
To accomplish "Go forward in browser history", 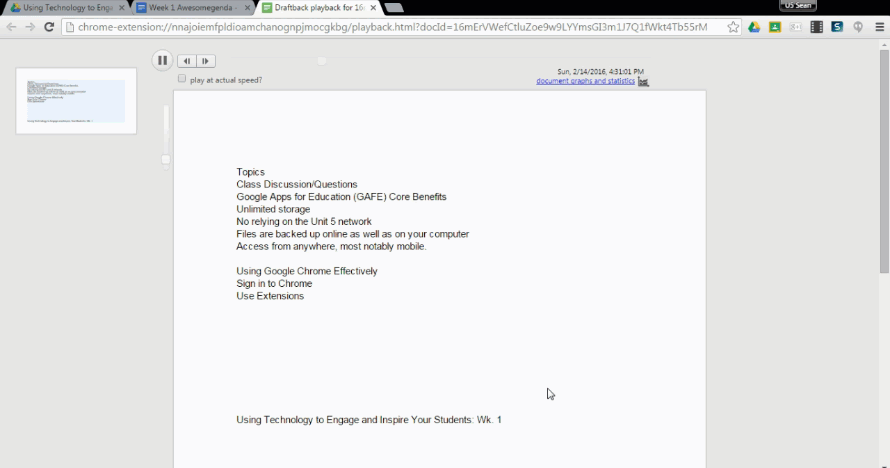I will click(30, 27).
